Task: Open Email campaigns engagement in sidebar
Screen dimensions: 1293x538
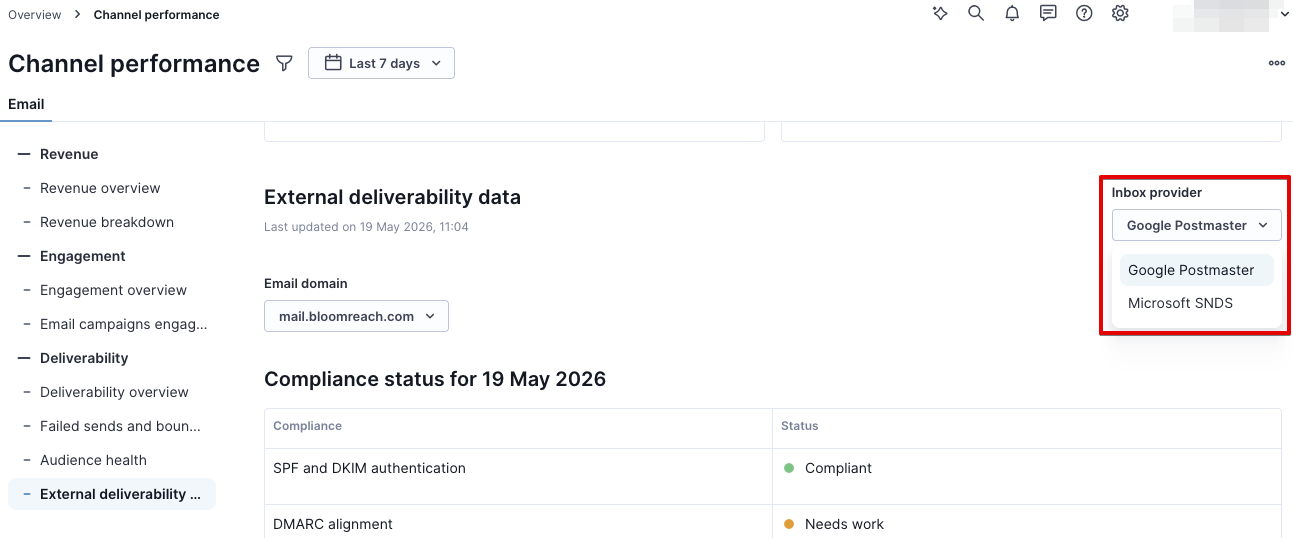Action: 123,324
